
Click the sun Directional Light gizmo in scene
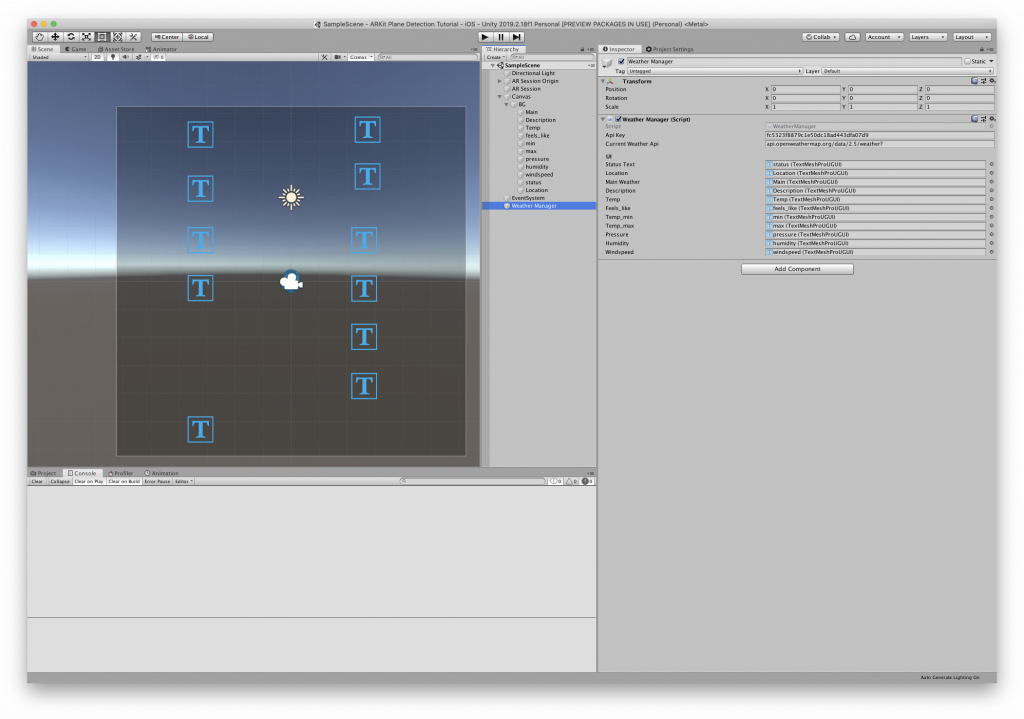[291, 197]
